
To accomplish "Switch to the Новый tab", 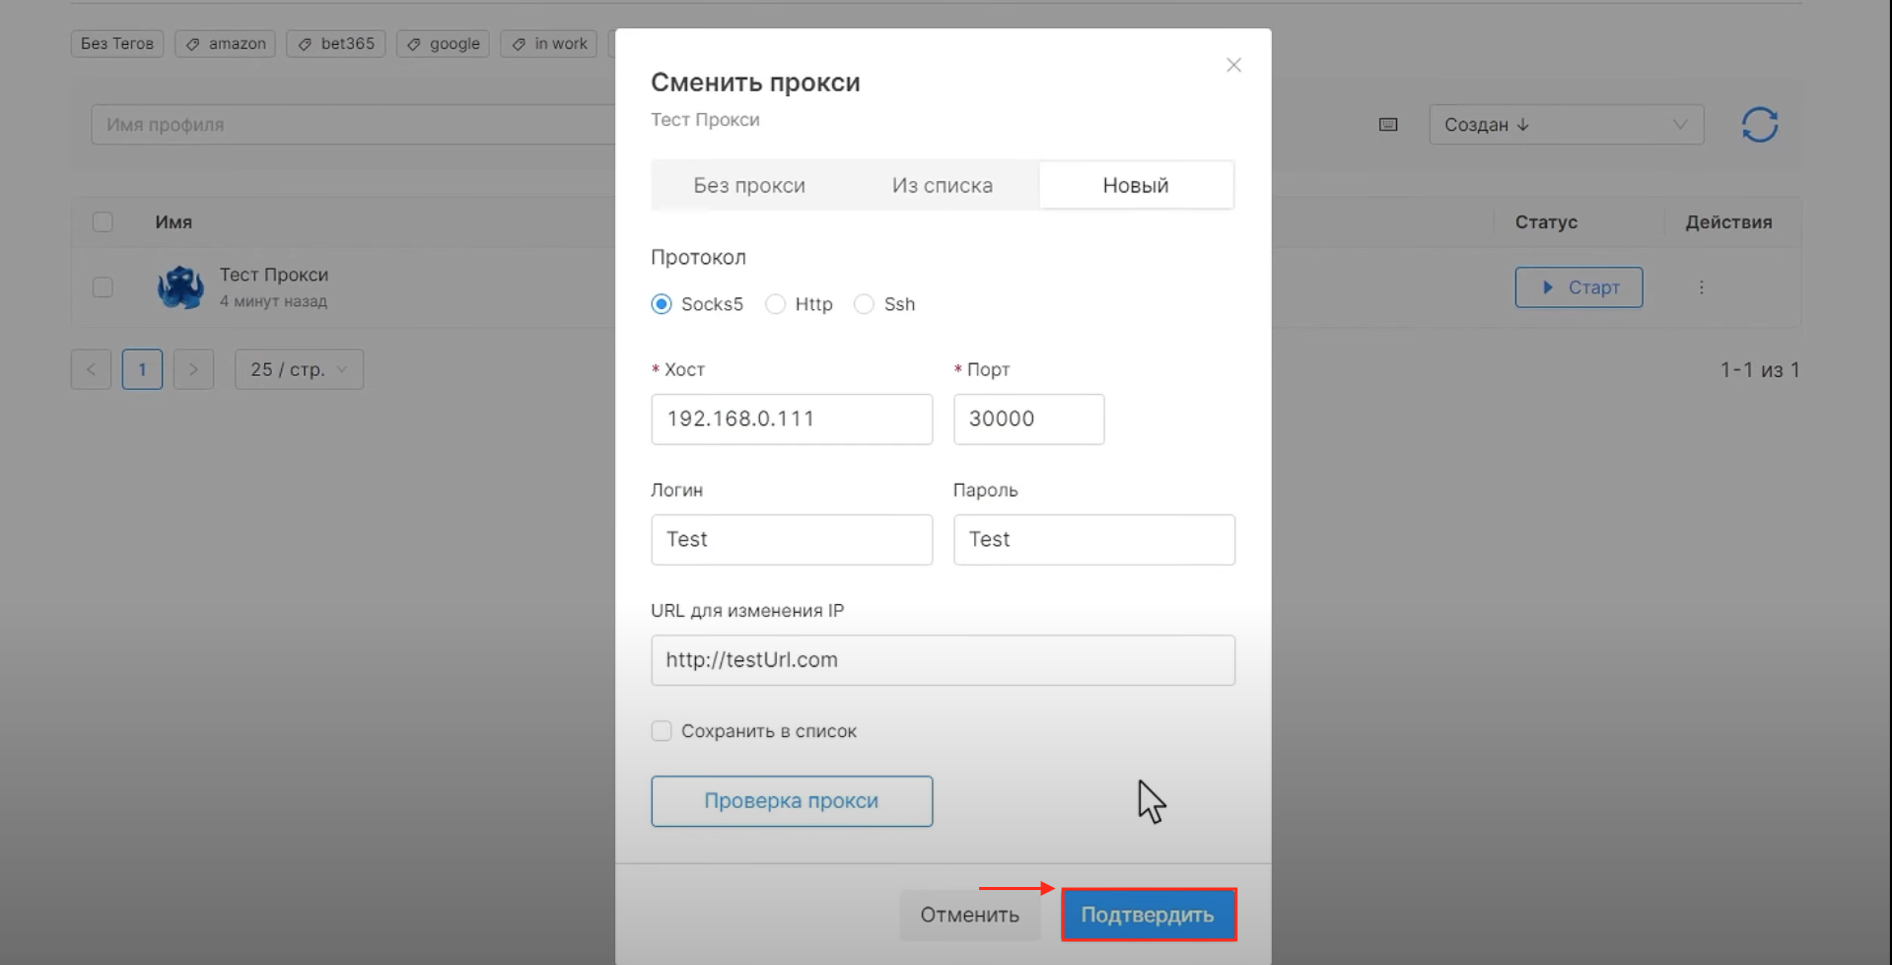I will tap(1136, 185).
